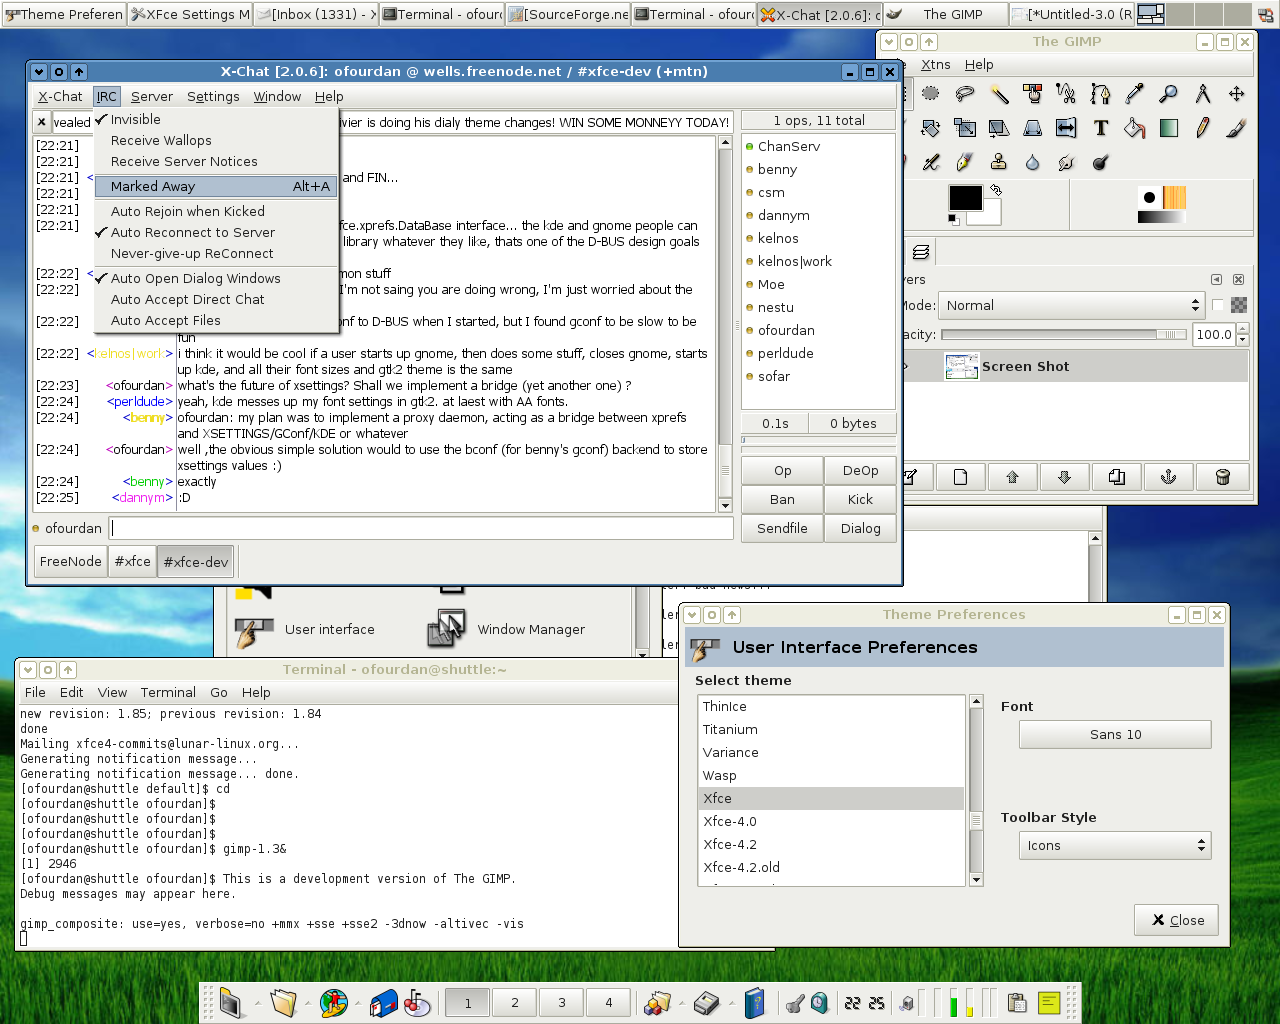Select the Clone stamp tool

(x=998, y=162)
